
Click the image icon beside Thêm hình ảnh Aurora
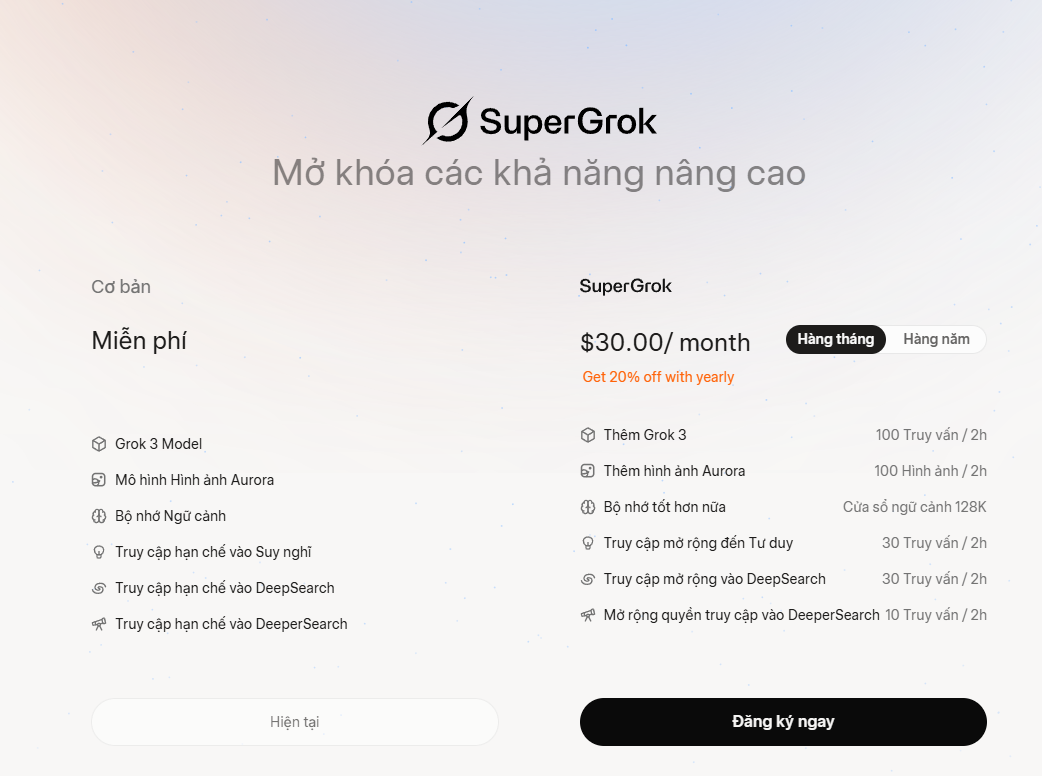[x=588, y=471]
